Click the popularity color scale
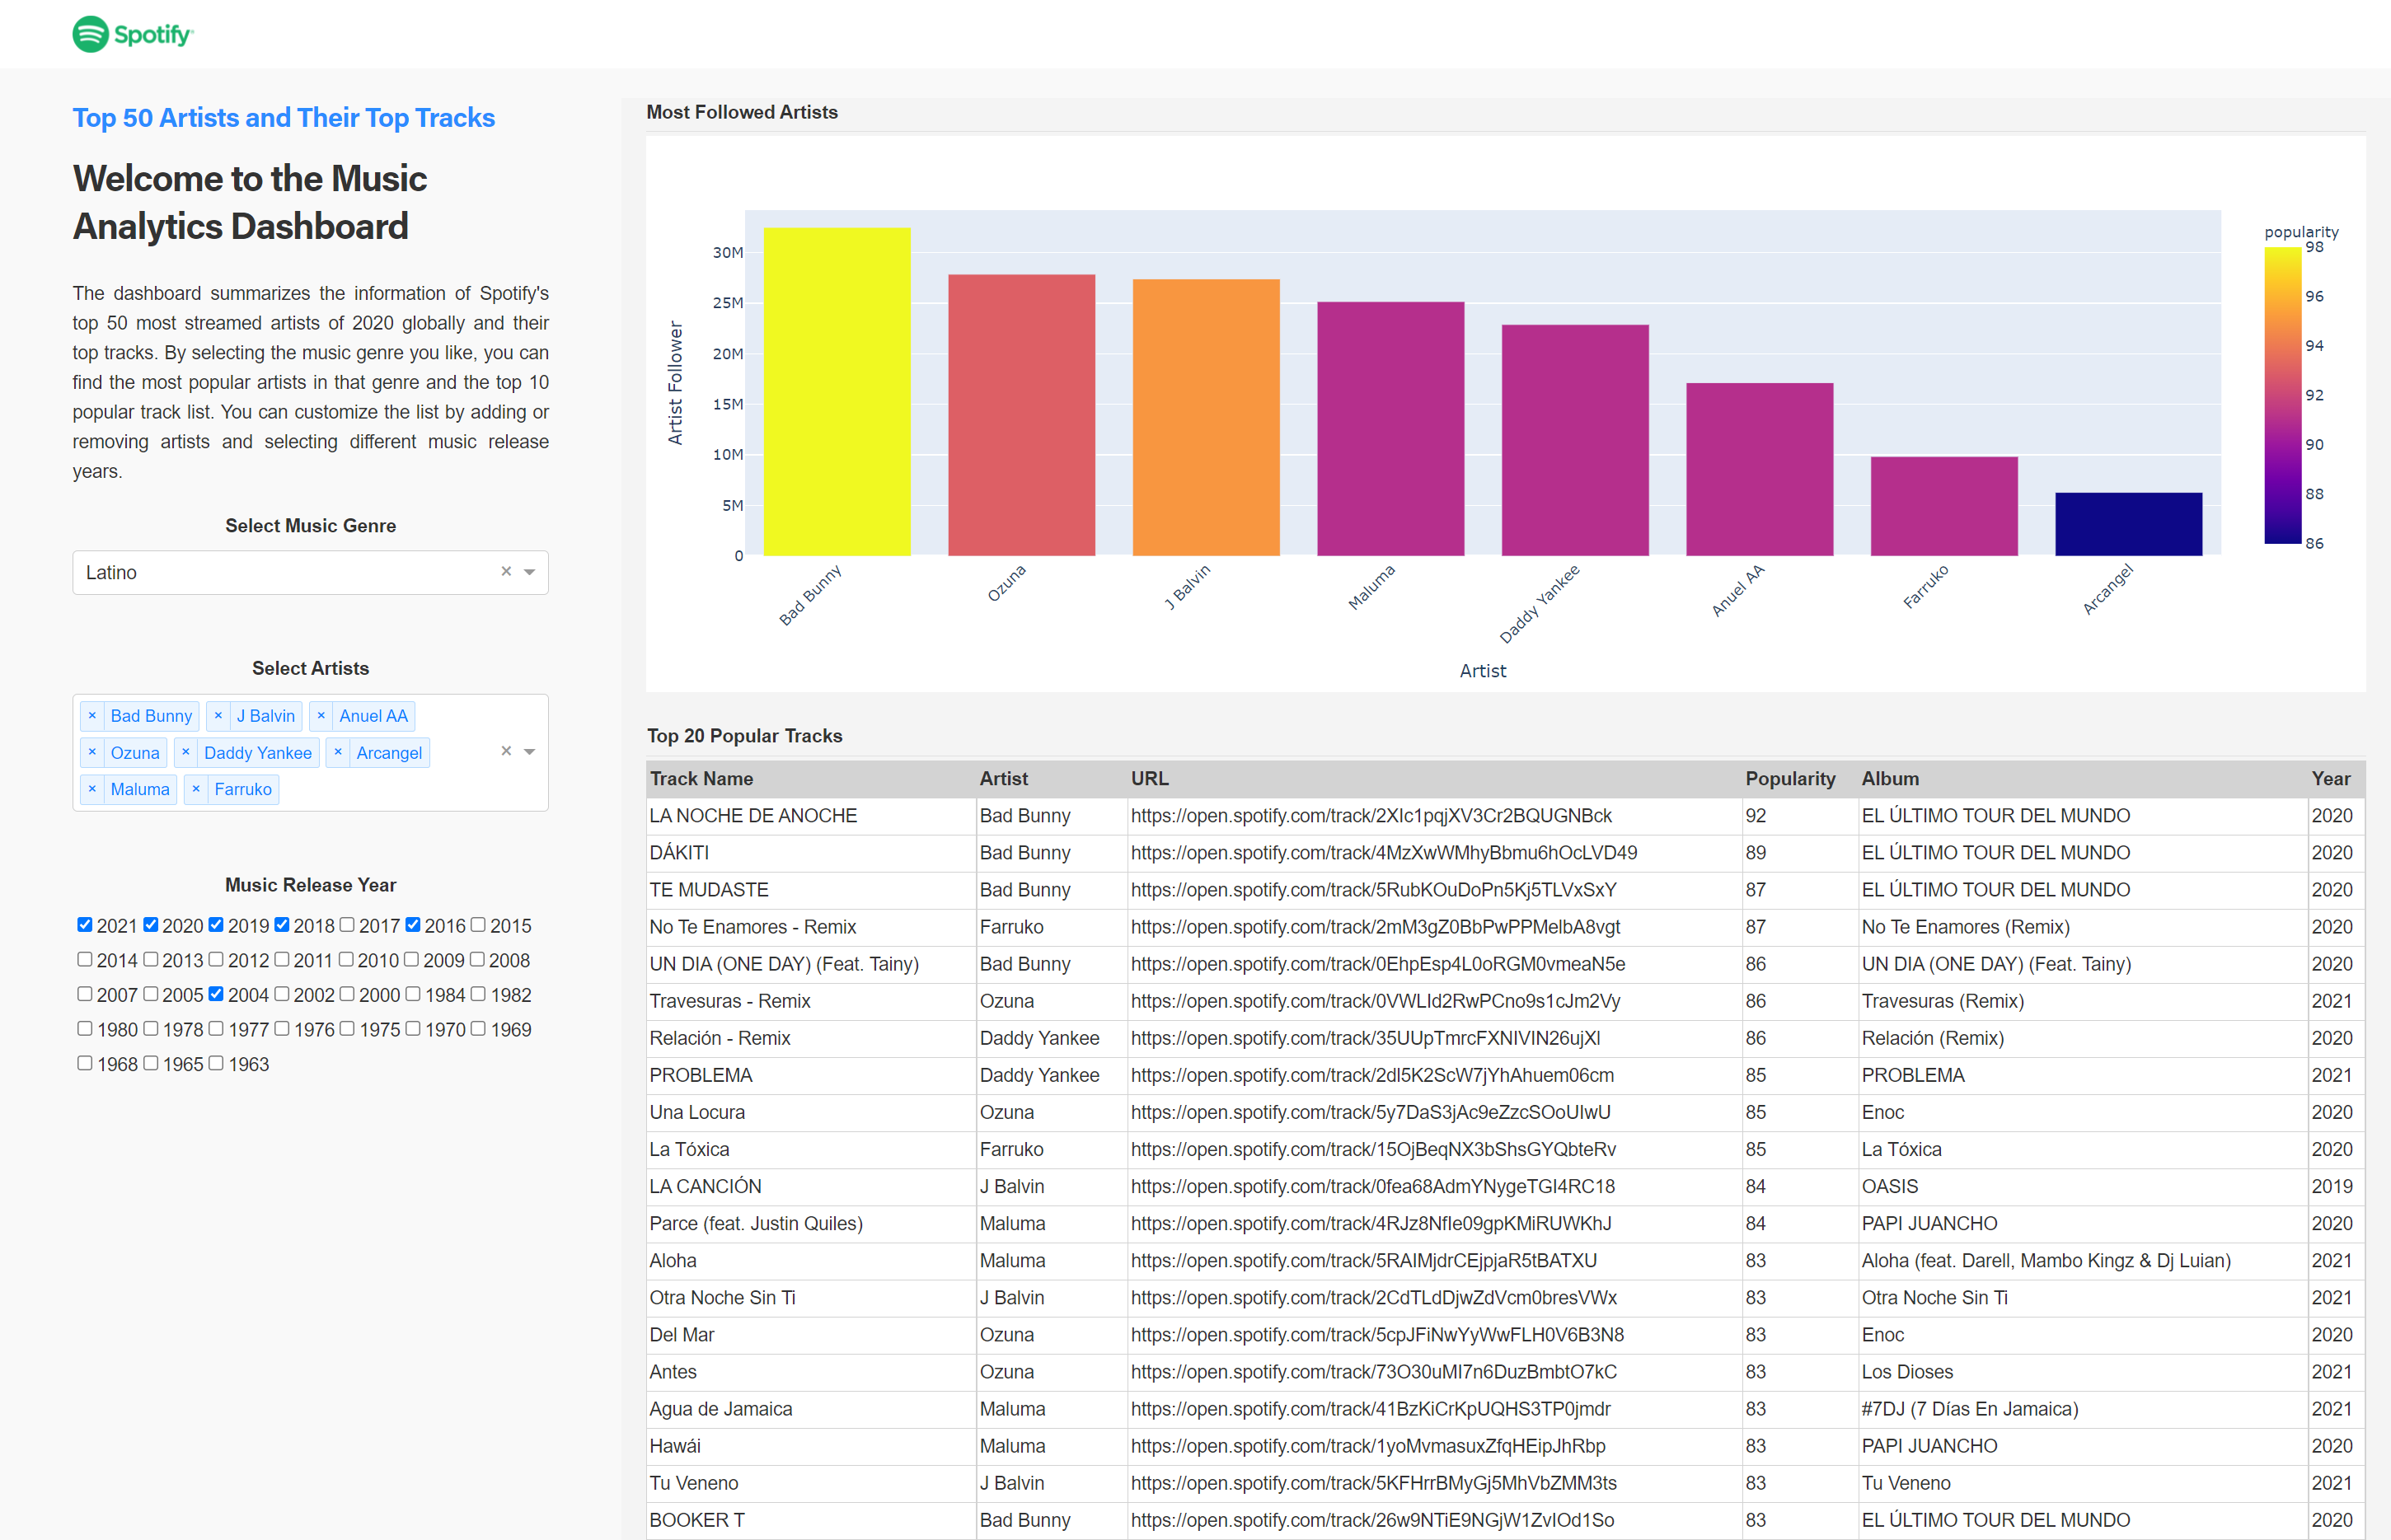Screen dimensions: 2391x1540 tap(2283, 395)
